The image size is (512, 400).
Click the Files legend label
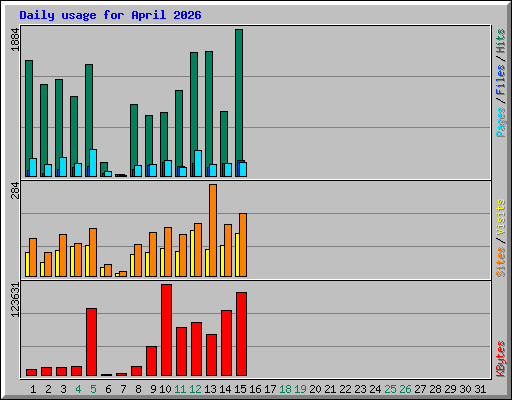(x=500, y=79)
